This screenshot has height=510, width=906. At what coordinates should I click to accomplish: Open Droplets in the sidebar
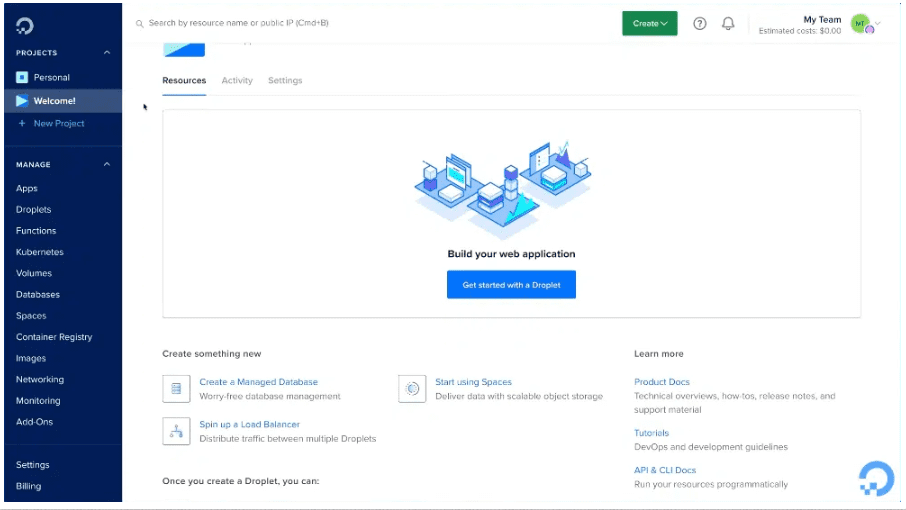coord(34,210)
